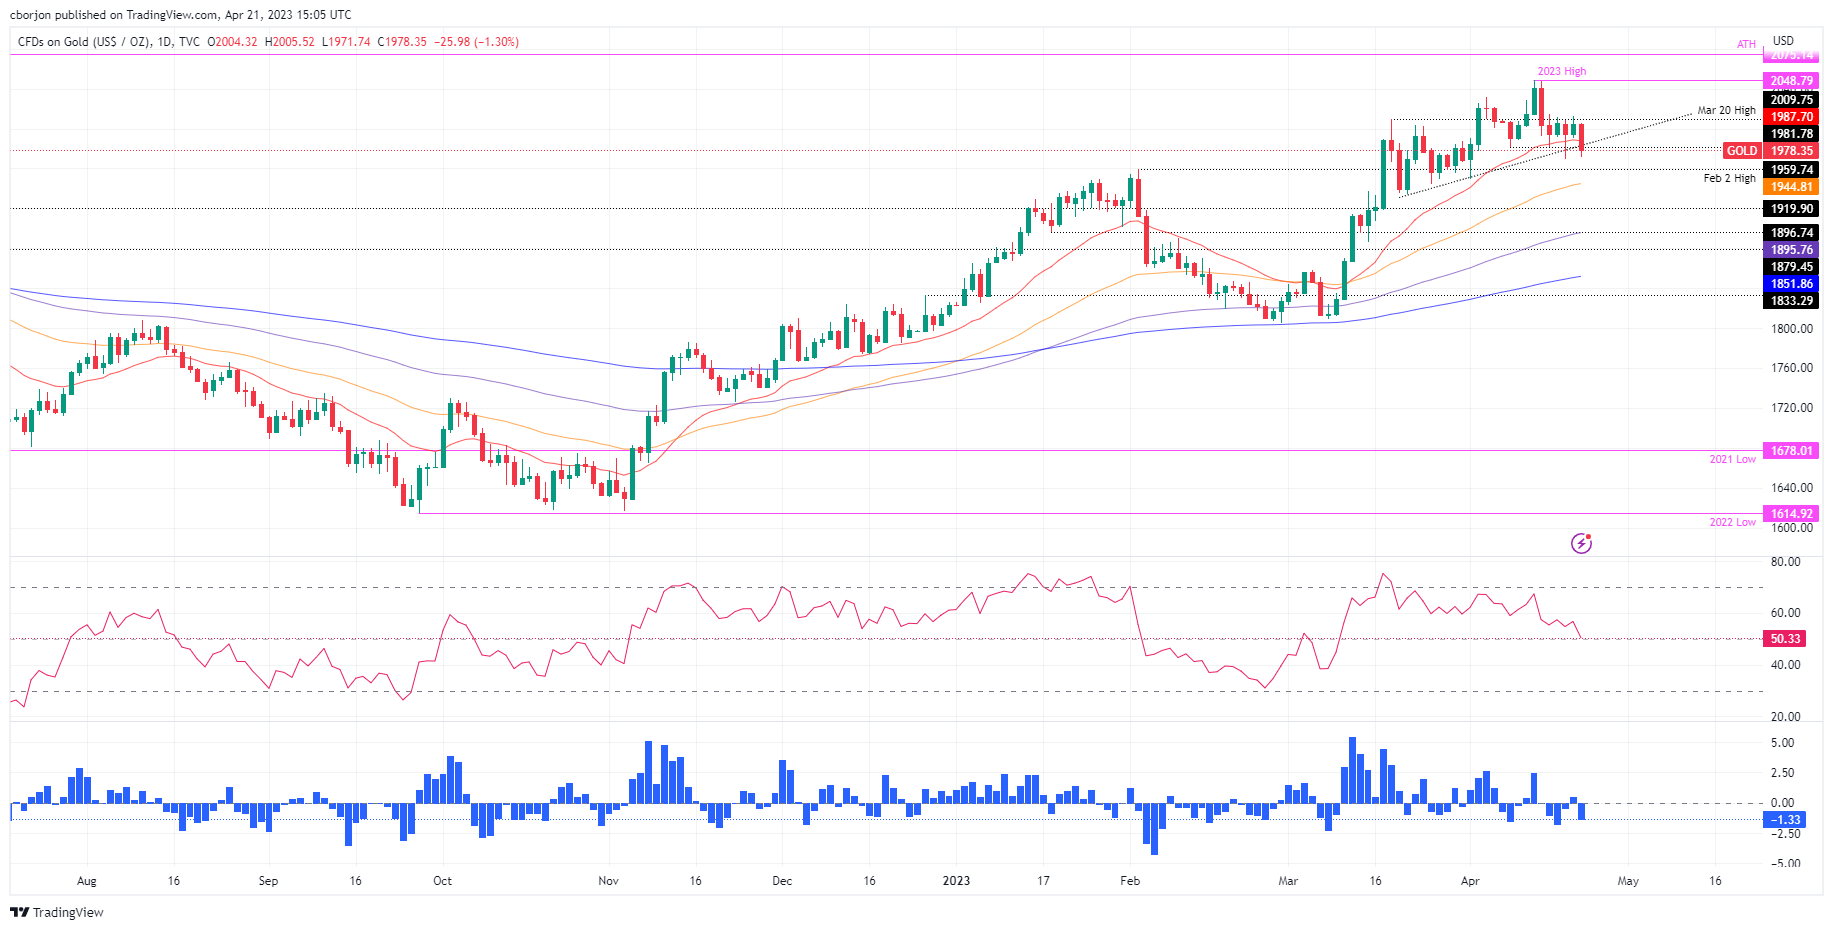Click the RSI 40.00 axis label

pos(1785,665)
